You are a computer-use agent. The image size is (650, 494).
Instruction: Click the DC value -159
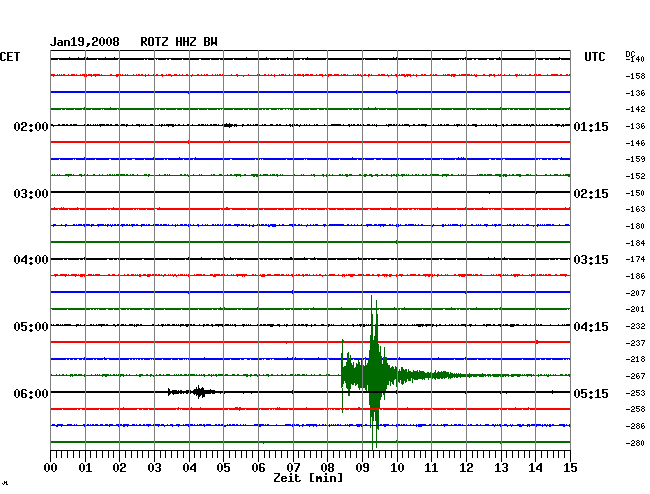[635, 159]
